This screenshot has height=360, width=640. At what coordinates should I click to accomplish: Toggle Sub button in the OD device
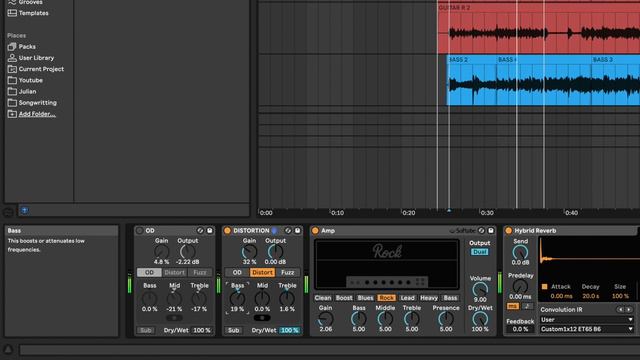(x=146, y=330)
